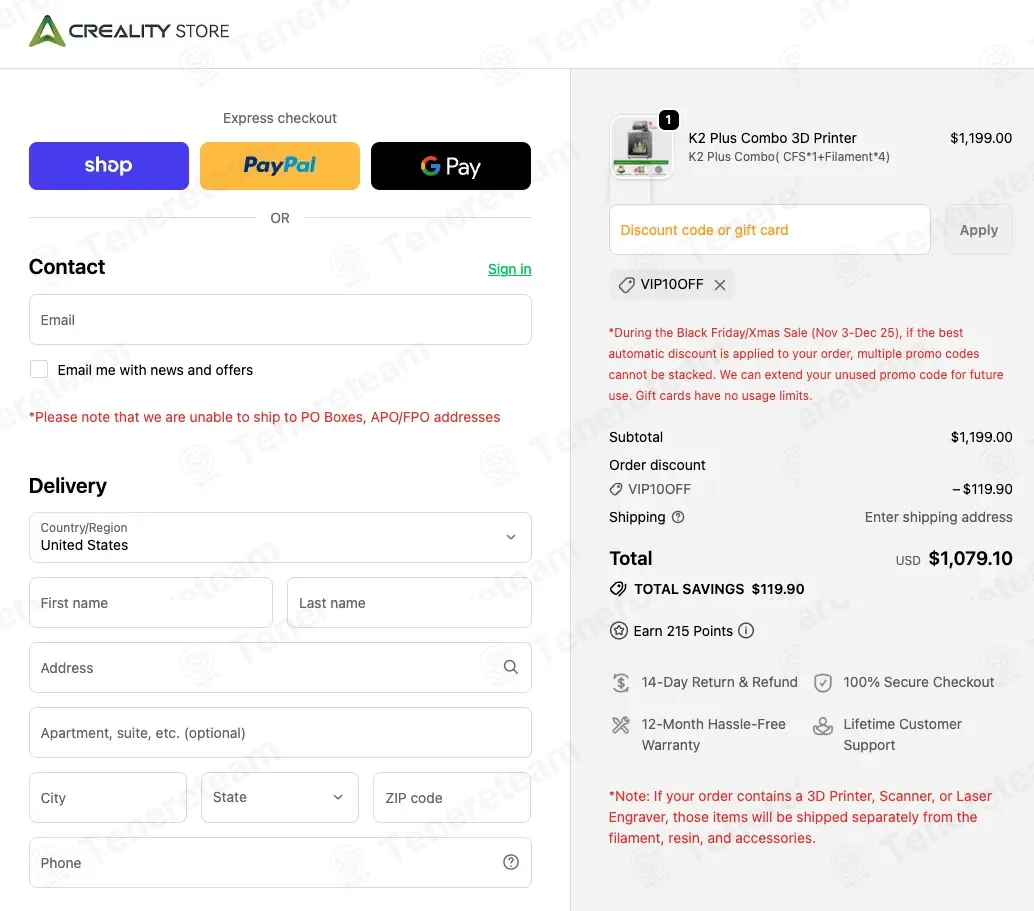Click the K2 Plus Combo product thumbnail
Screen dimensions: 1034x911
(641, 147)
